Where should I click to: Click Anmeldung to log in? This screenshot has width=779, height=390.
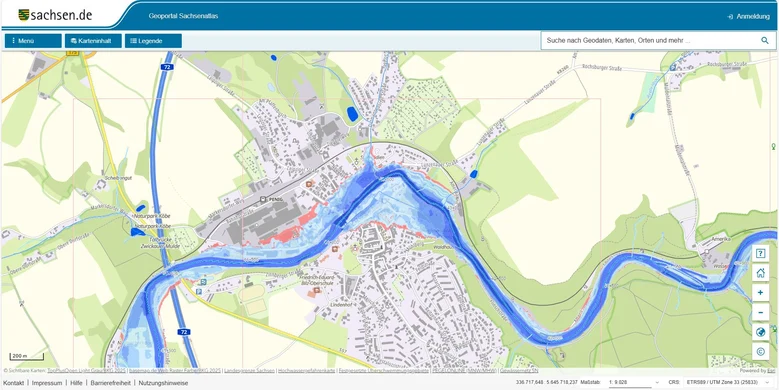coord(748,16)
